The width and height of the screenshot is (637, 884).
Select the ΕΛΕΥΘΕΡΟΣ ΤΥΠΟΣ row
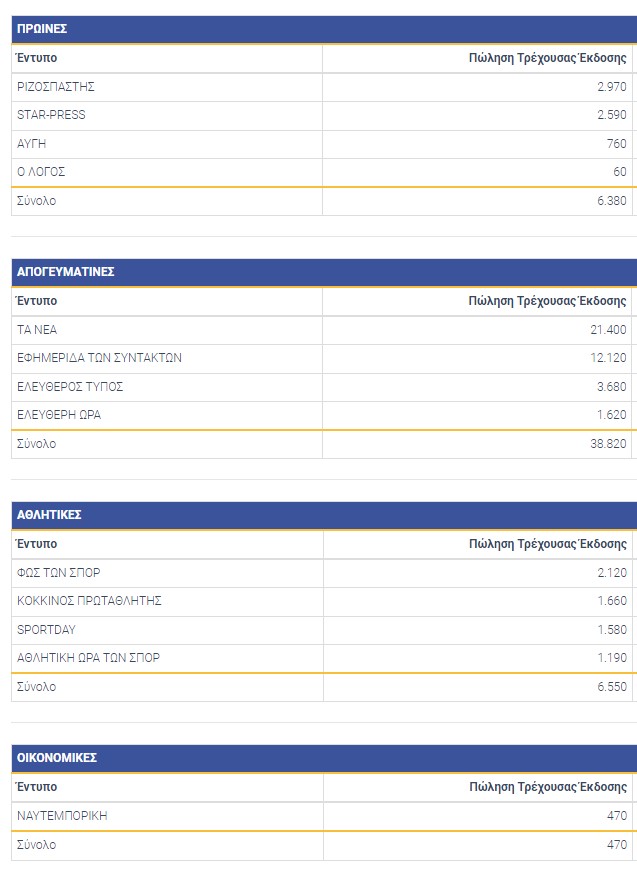pos(70,387)
